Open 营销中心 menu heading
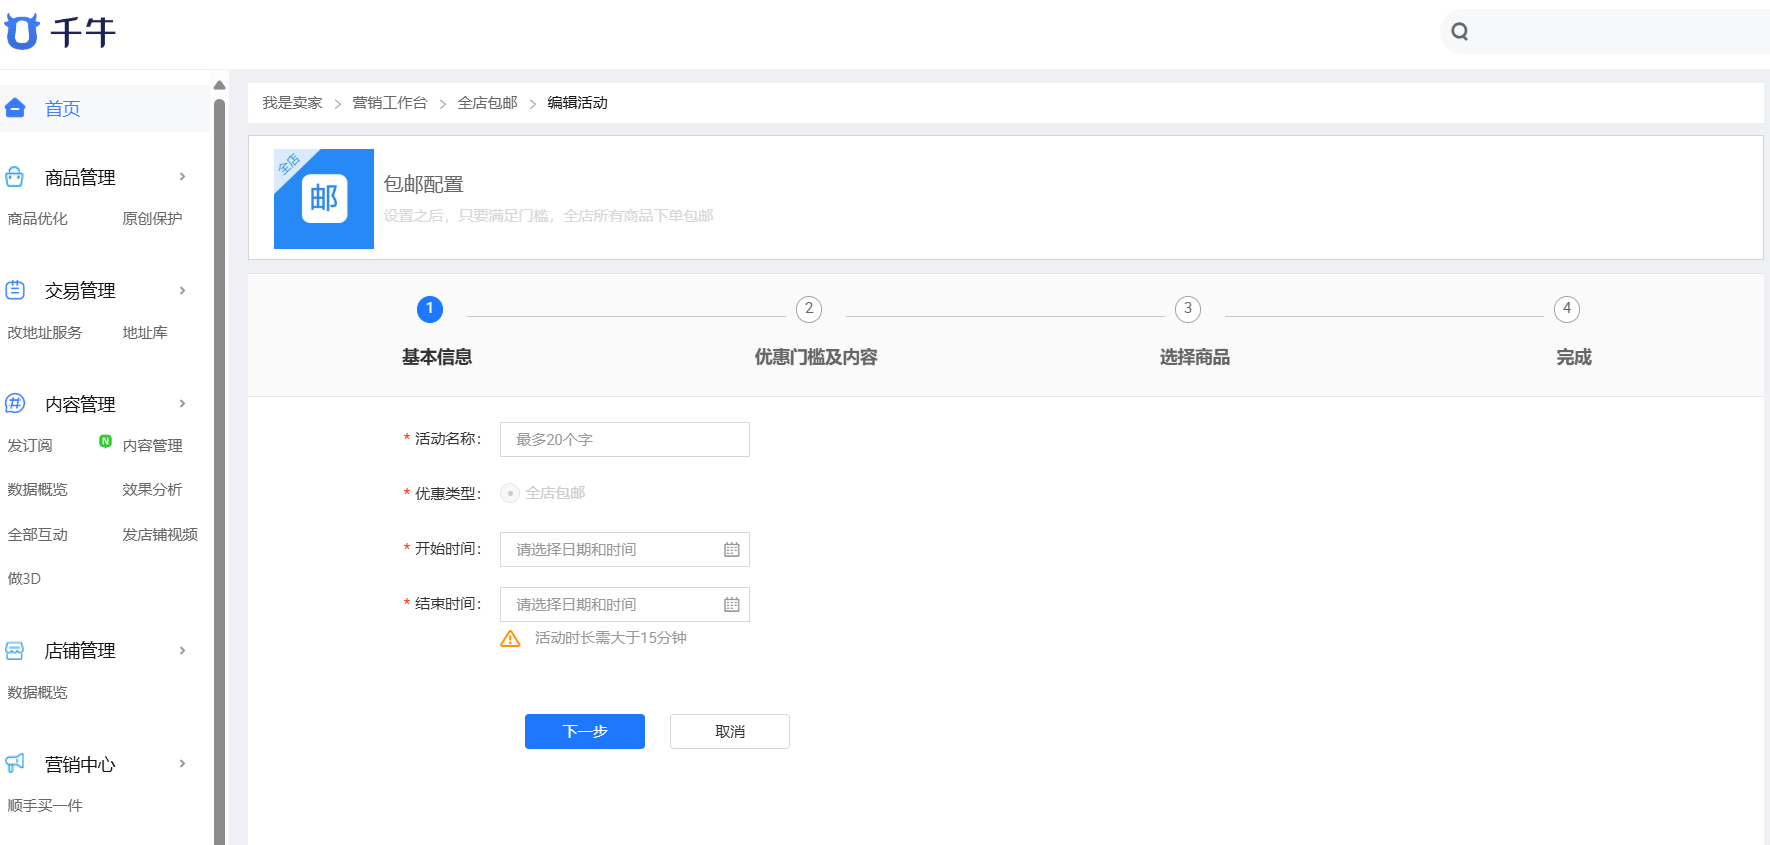This screenshot has width=1770, height=845. (x=80, y=765)
